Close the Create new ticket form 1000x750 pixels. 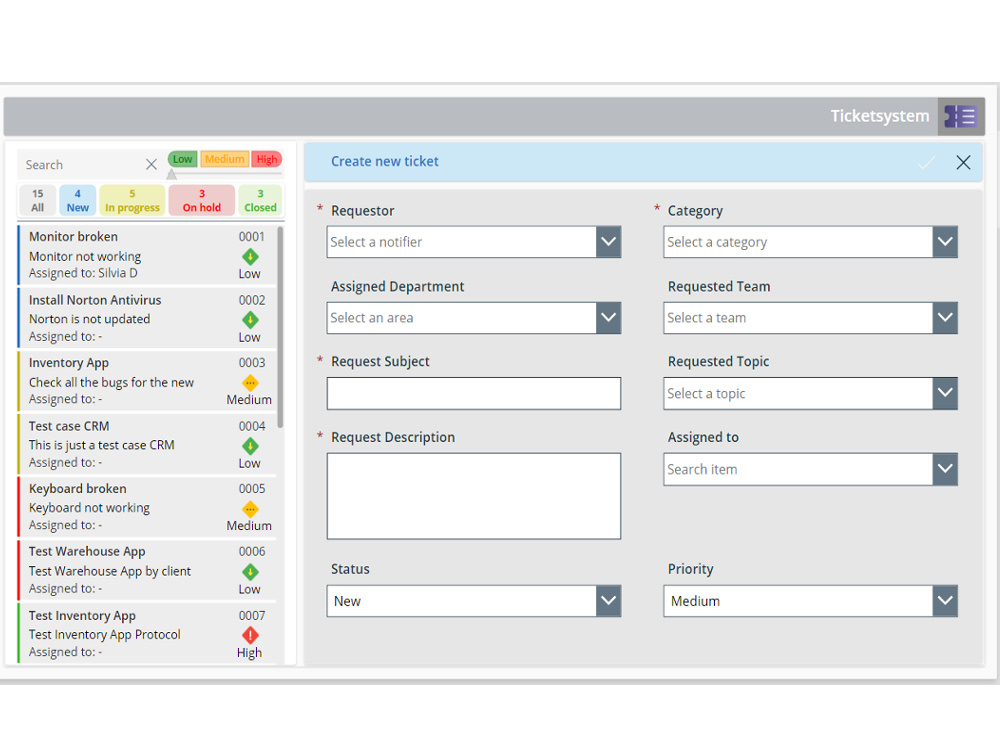(963, 162)
